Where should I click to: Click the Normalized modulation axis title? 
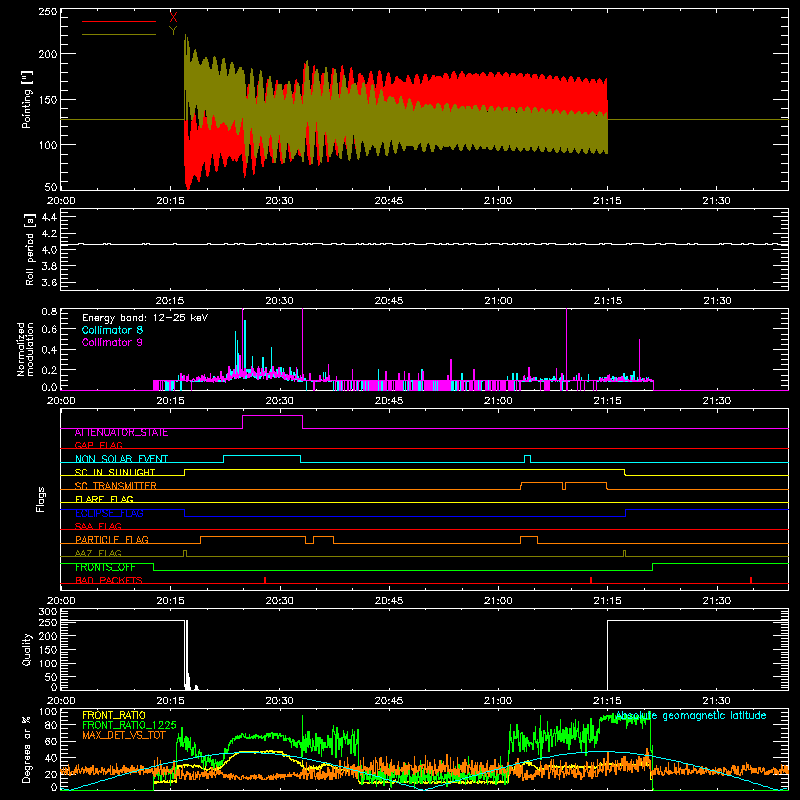[x=25, y=349]
